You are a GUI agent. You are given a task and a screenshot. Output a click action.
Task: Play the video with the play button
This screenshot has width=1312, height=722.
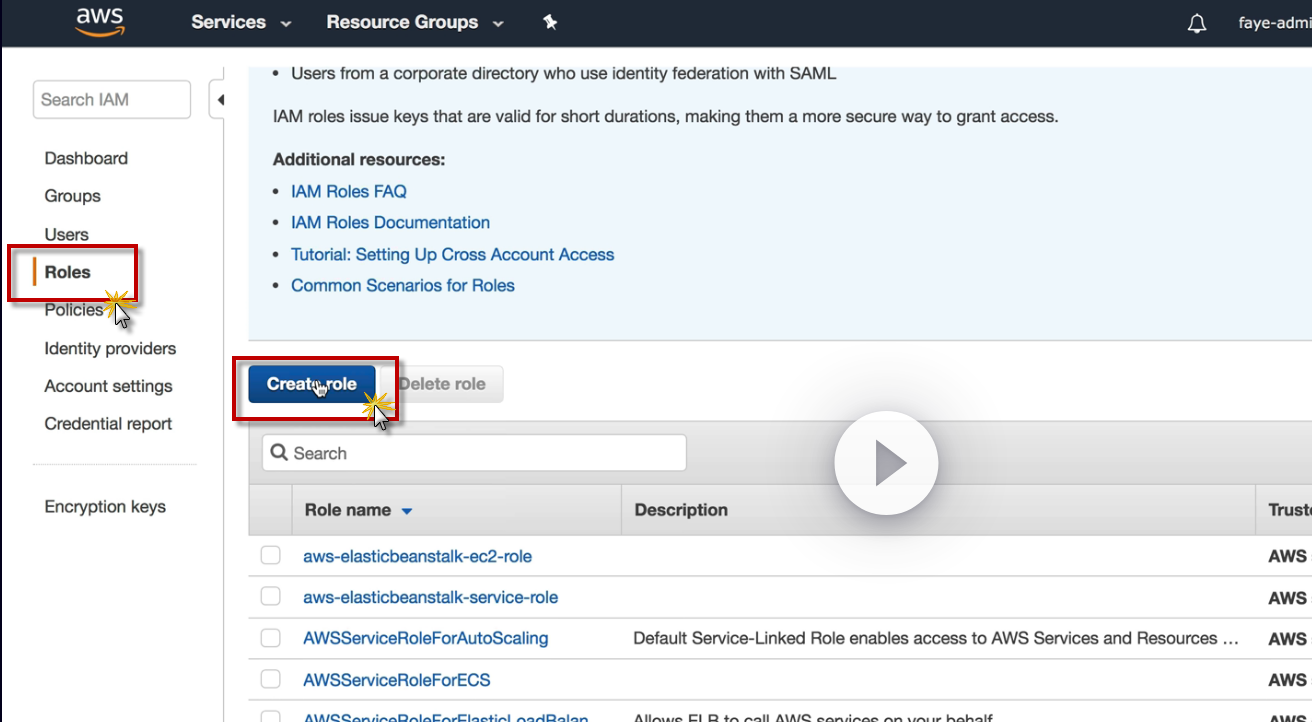(886, 463)
